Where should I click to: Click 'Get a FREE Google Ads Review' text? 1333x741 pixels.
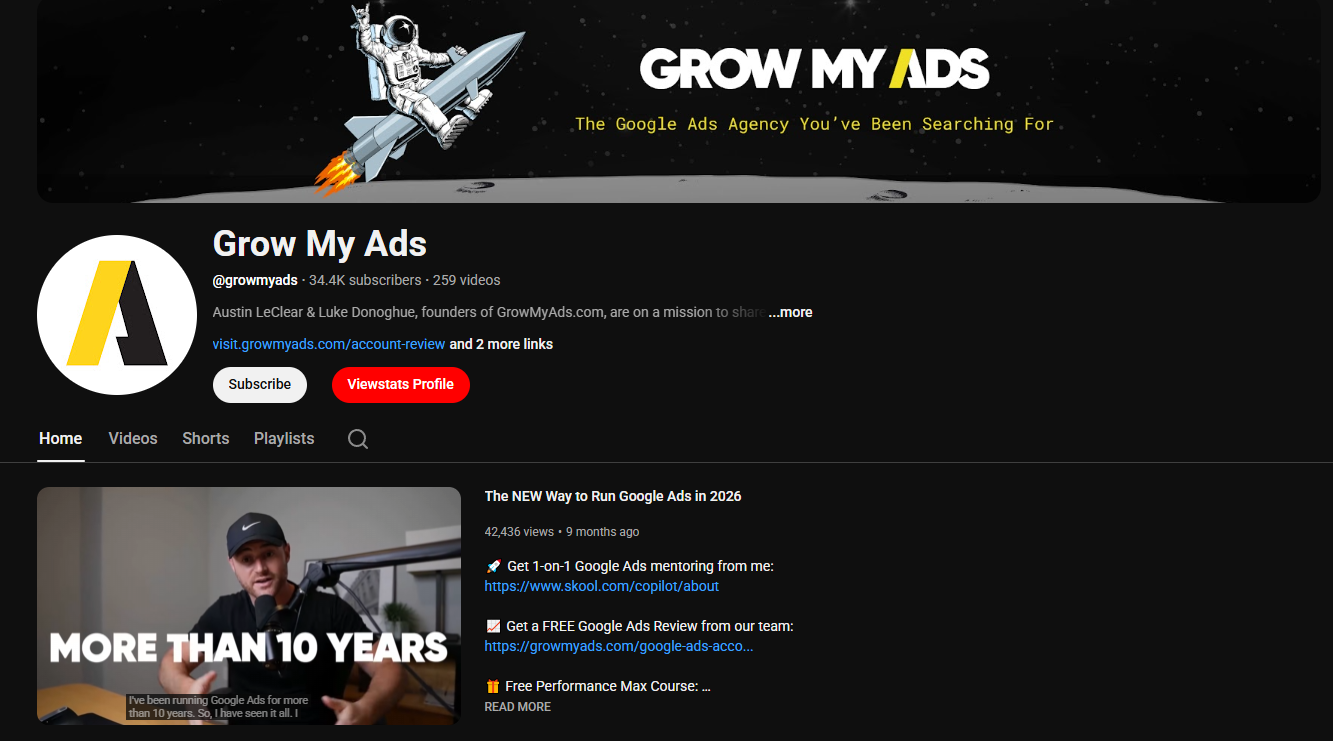coord(650,626)
